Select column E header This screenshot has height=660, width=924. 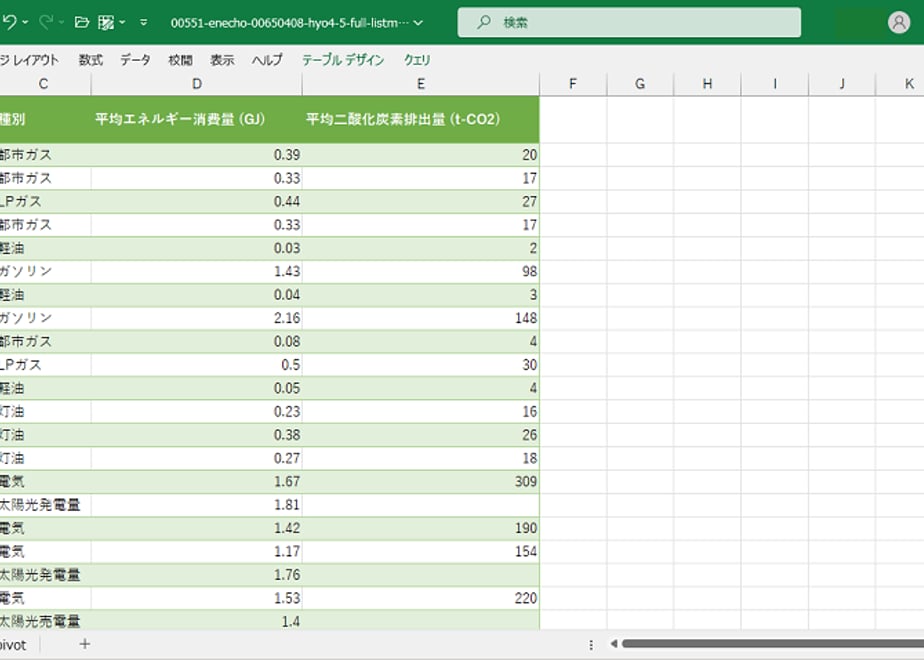point(421,84)
